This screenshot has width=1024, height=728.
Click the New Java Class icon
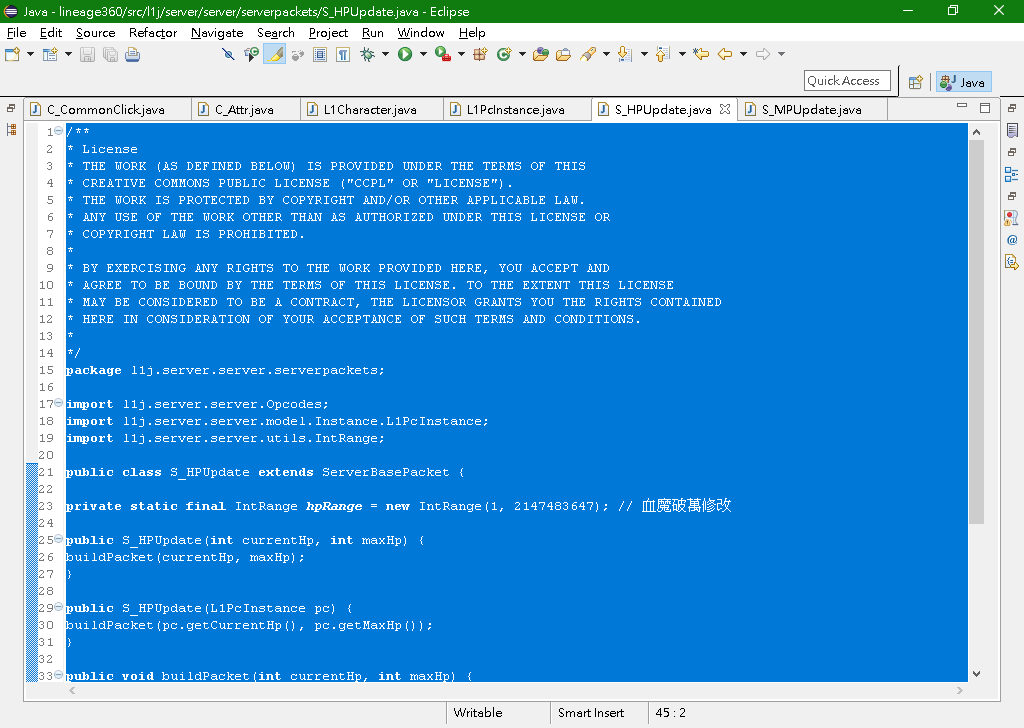(504, 55)
